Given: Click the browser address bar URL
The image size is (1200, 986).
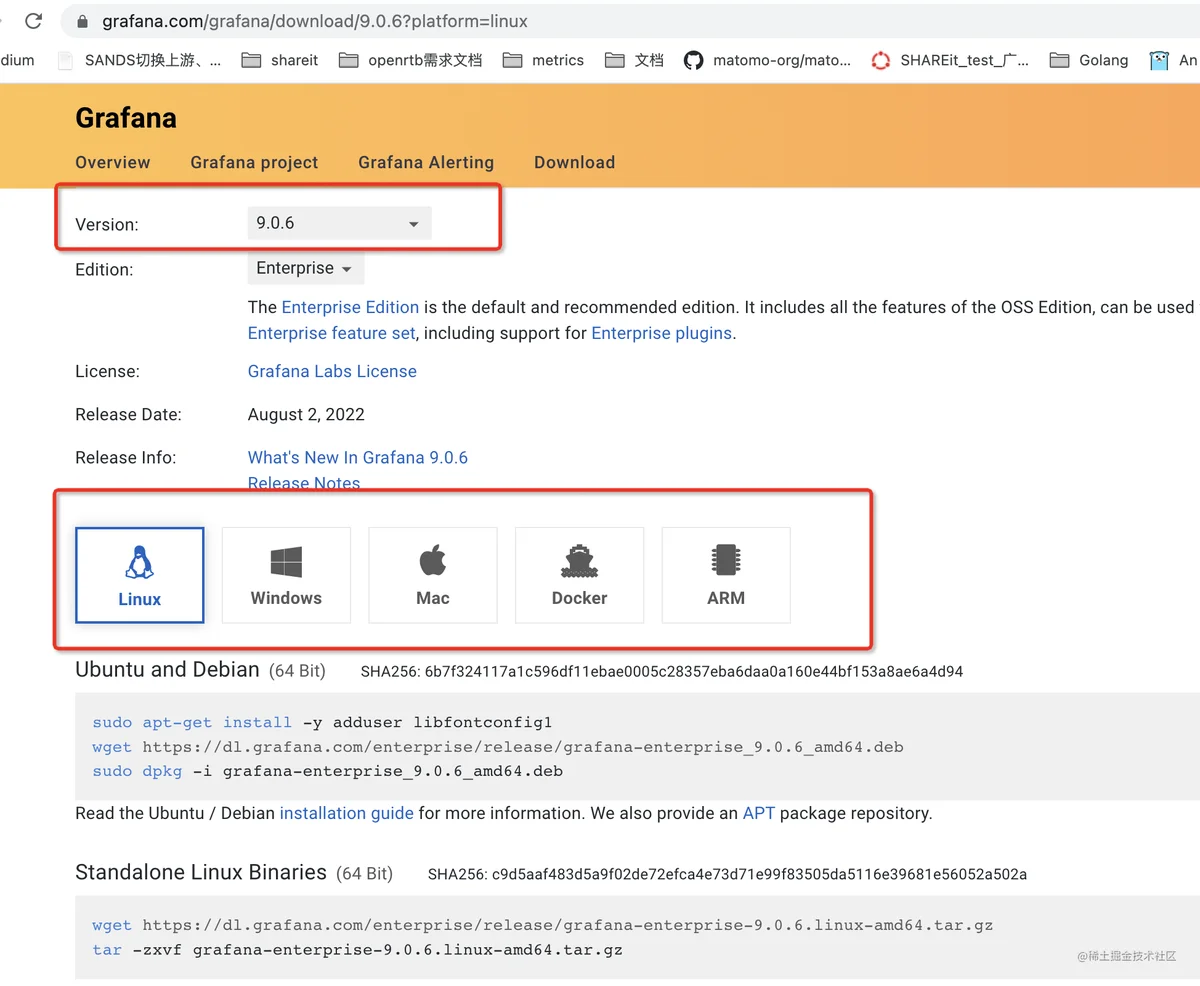Looking at the screenshot, I should click(315, 21).
